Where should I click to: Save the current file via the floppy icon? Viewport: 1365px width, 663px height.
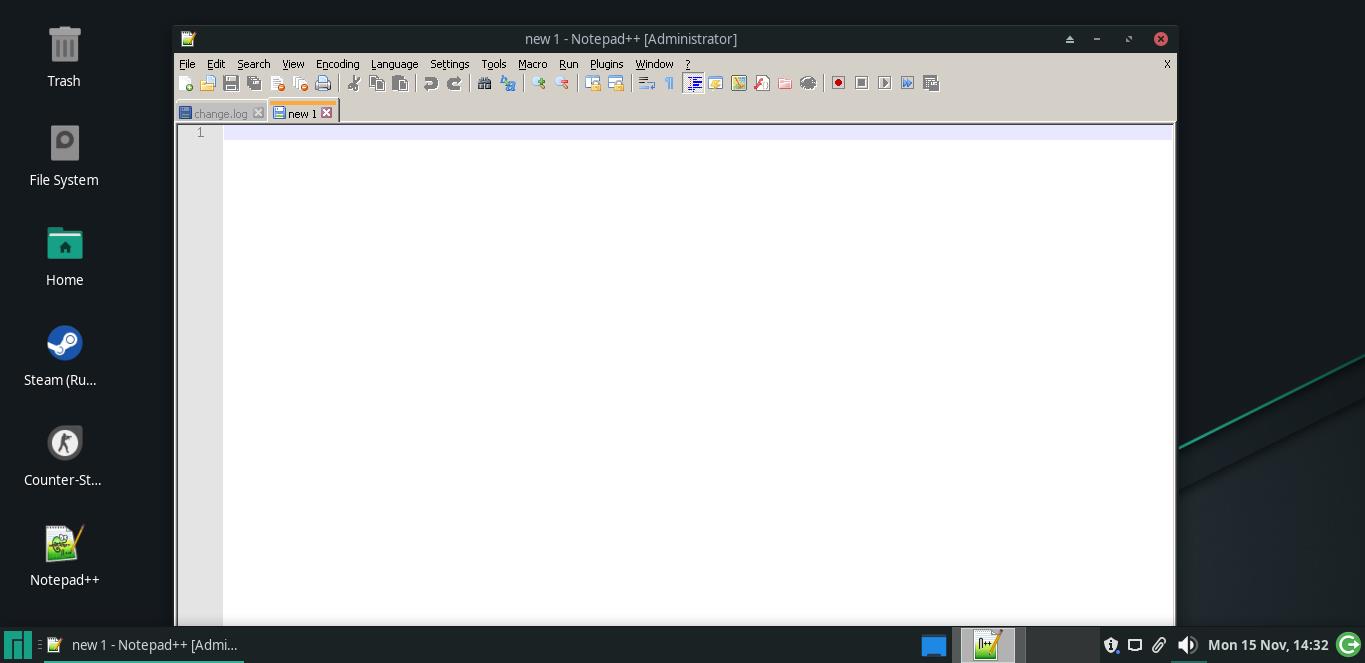tap(231, 83)
